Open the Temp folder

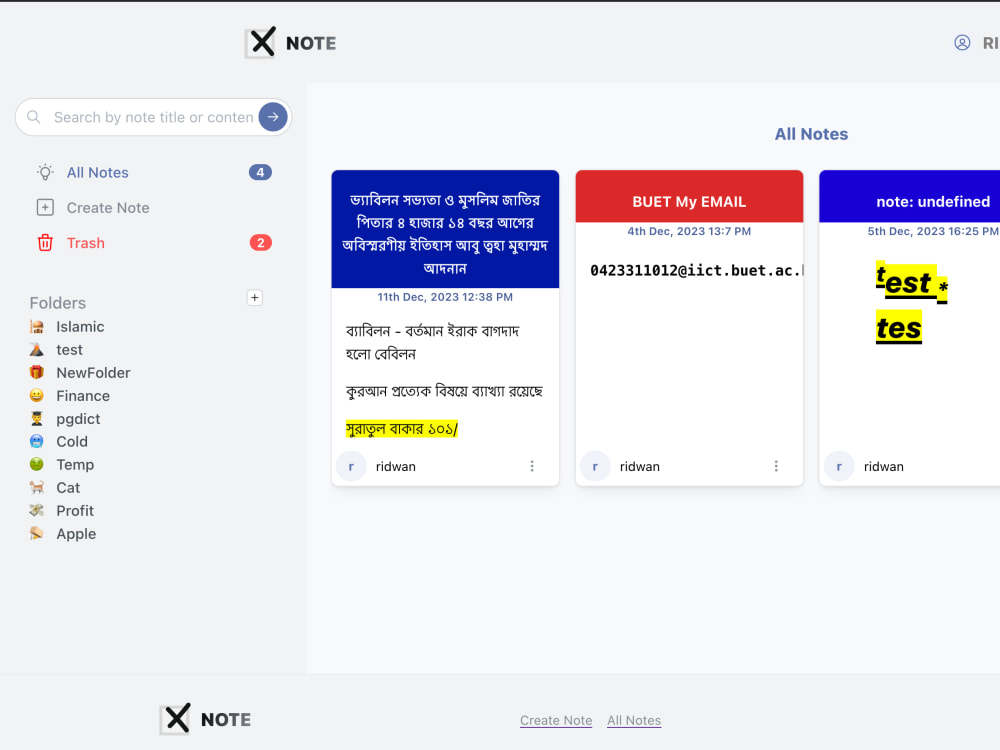pos(75,465)
